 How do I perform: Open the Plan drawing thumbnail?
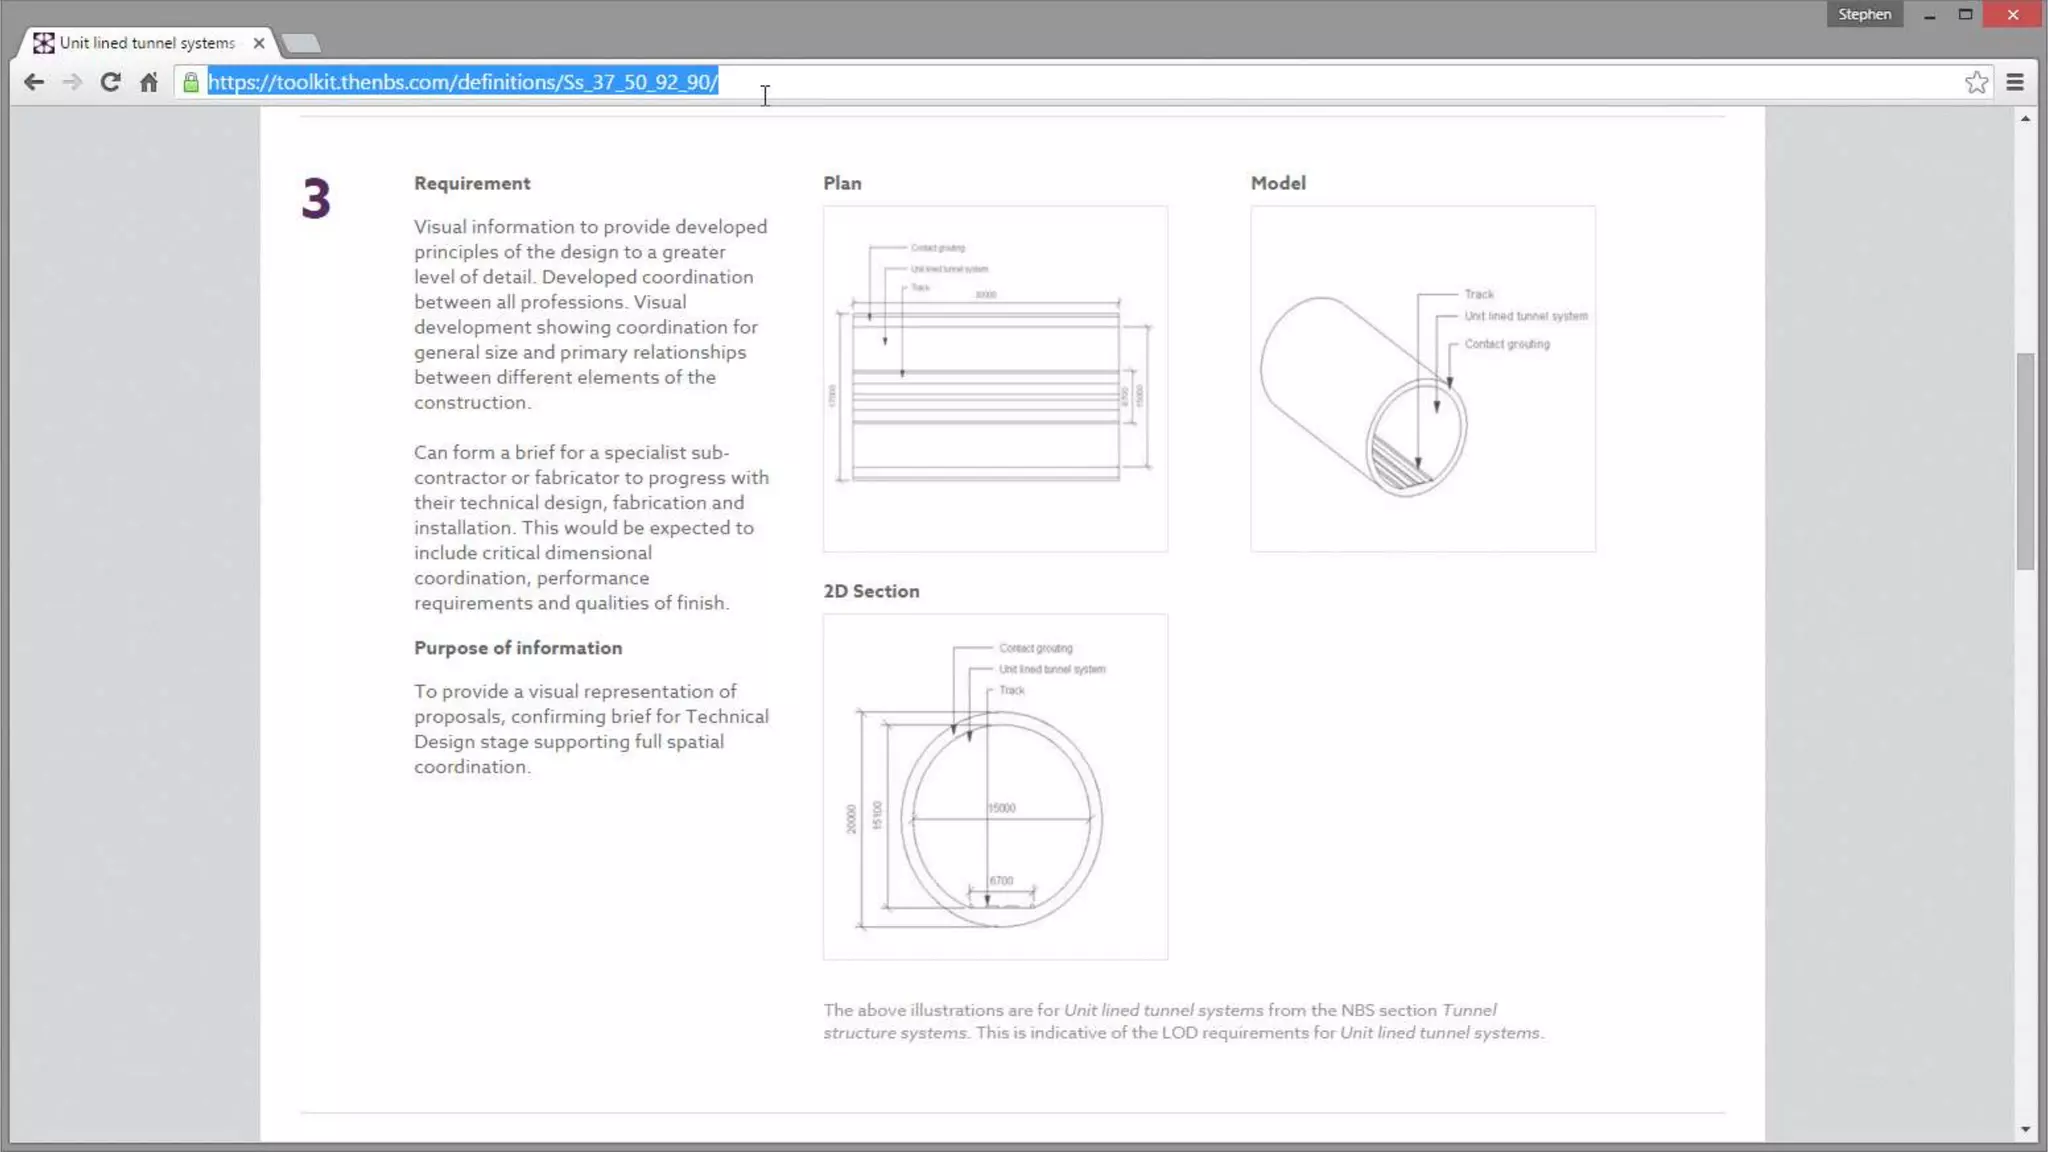pyautogui.click(x=995, y=378)
